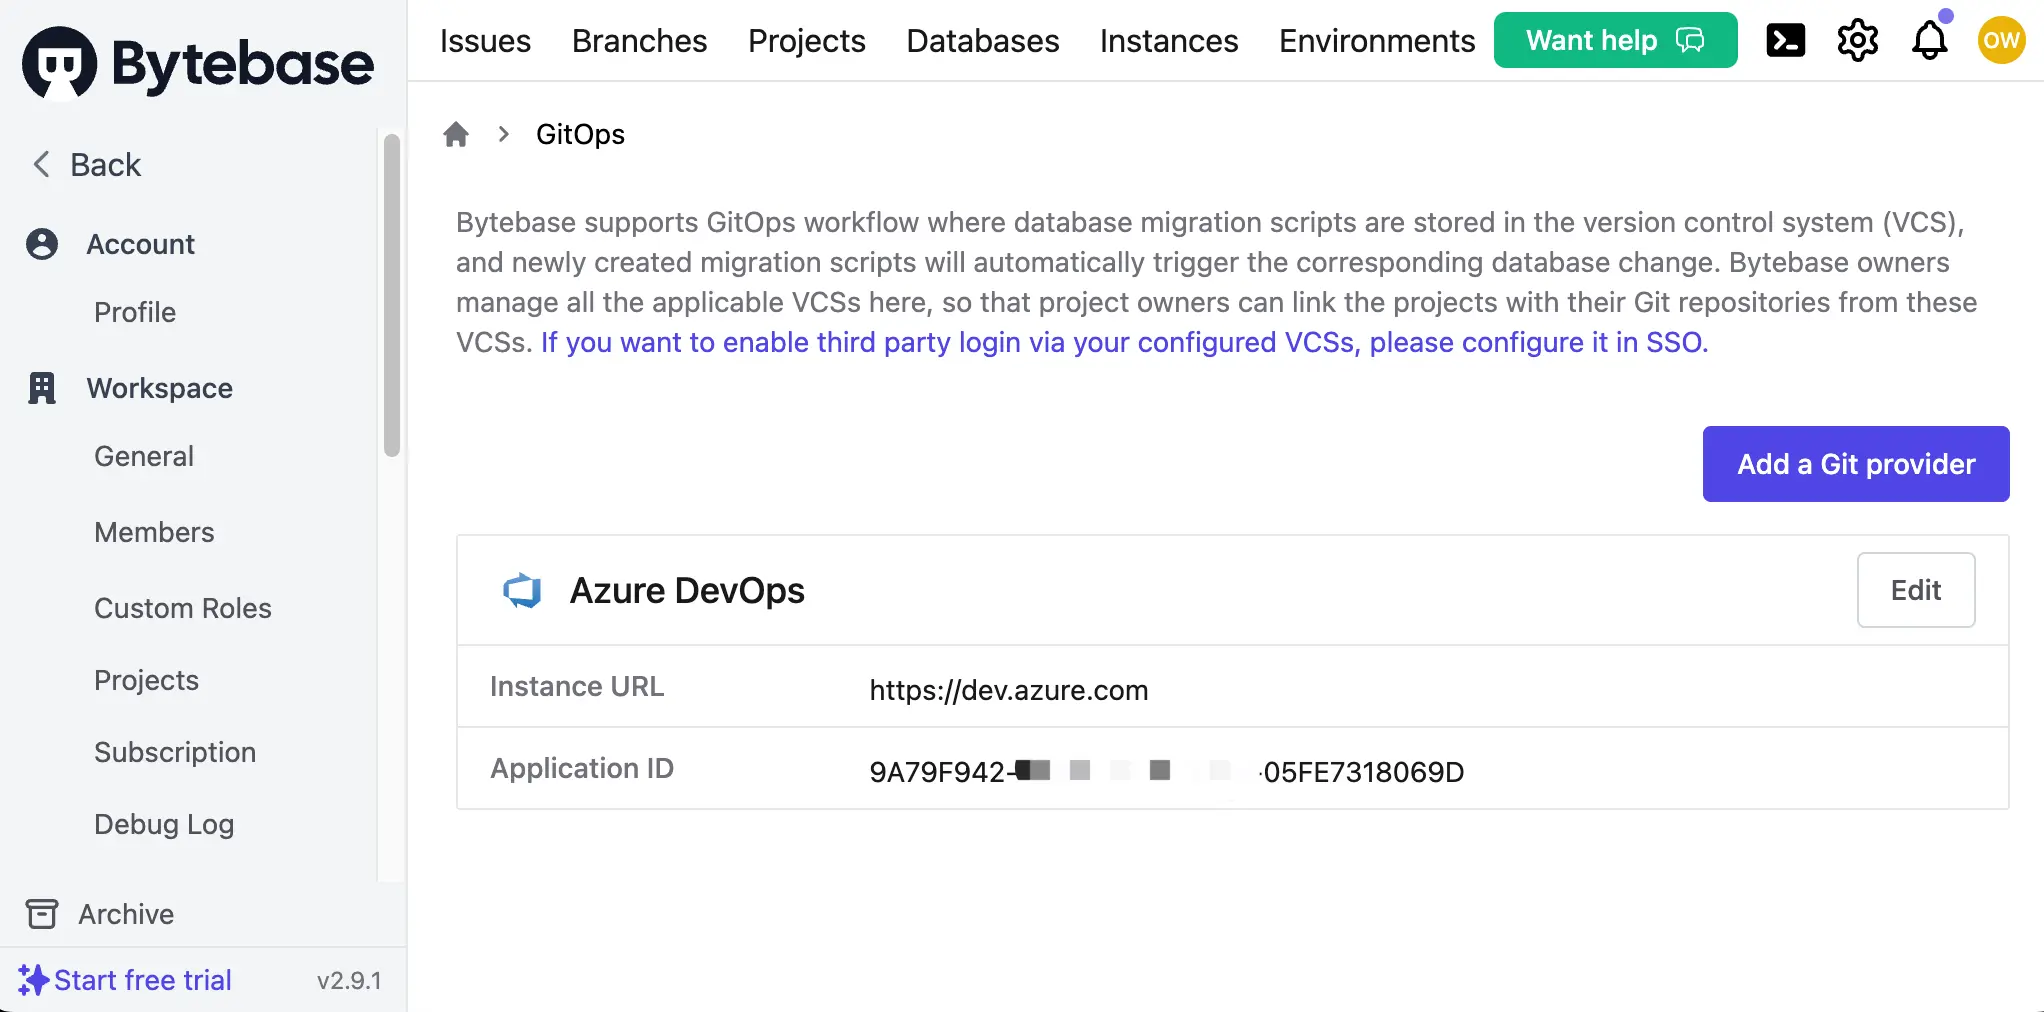The height and width of the screenshot is (1012, 2044).
Task: Click the https://dev.azure.com URL value
Action: 1008,690
